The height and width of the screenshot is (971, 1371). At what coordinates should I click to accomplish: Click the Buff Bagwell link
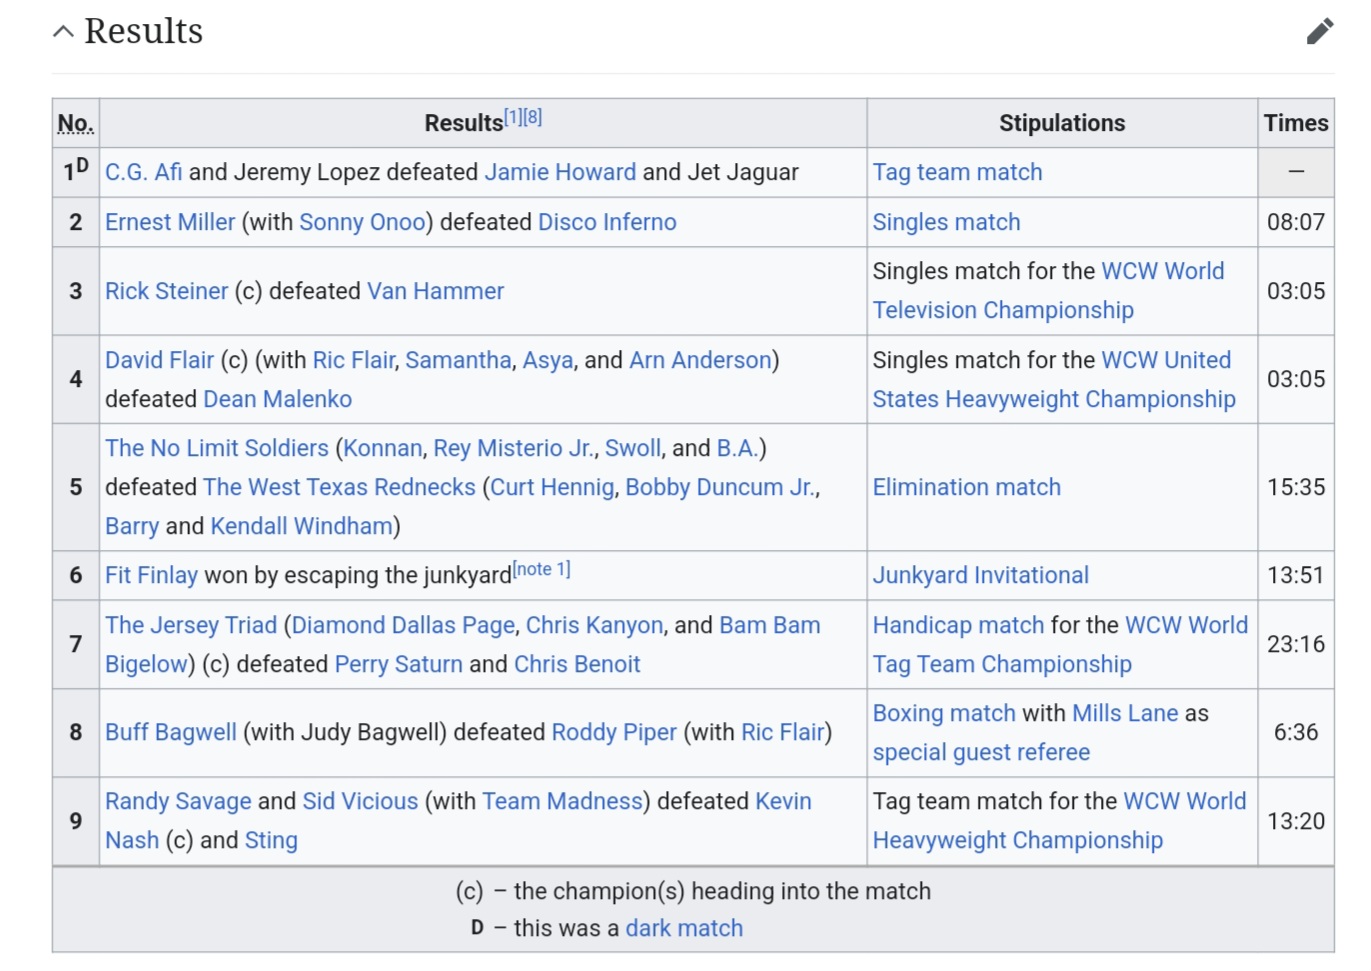point(170,732)
